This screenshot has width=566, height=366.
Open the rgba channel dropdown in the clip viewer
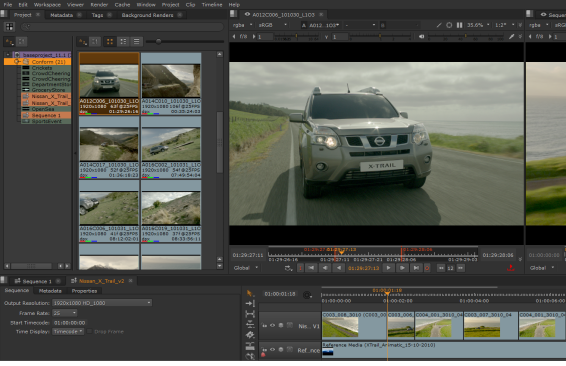click(242, 25)
